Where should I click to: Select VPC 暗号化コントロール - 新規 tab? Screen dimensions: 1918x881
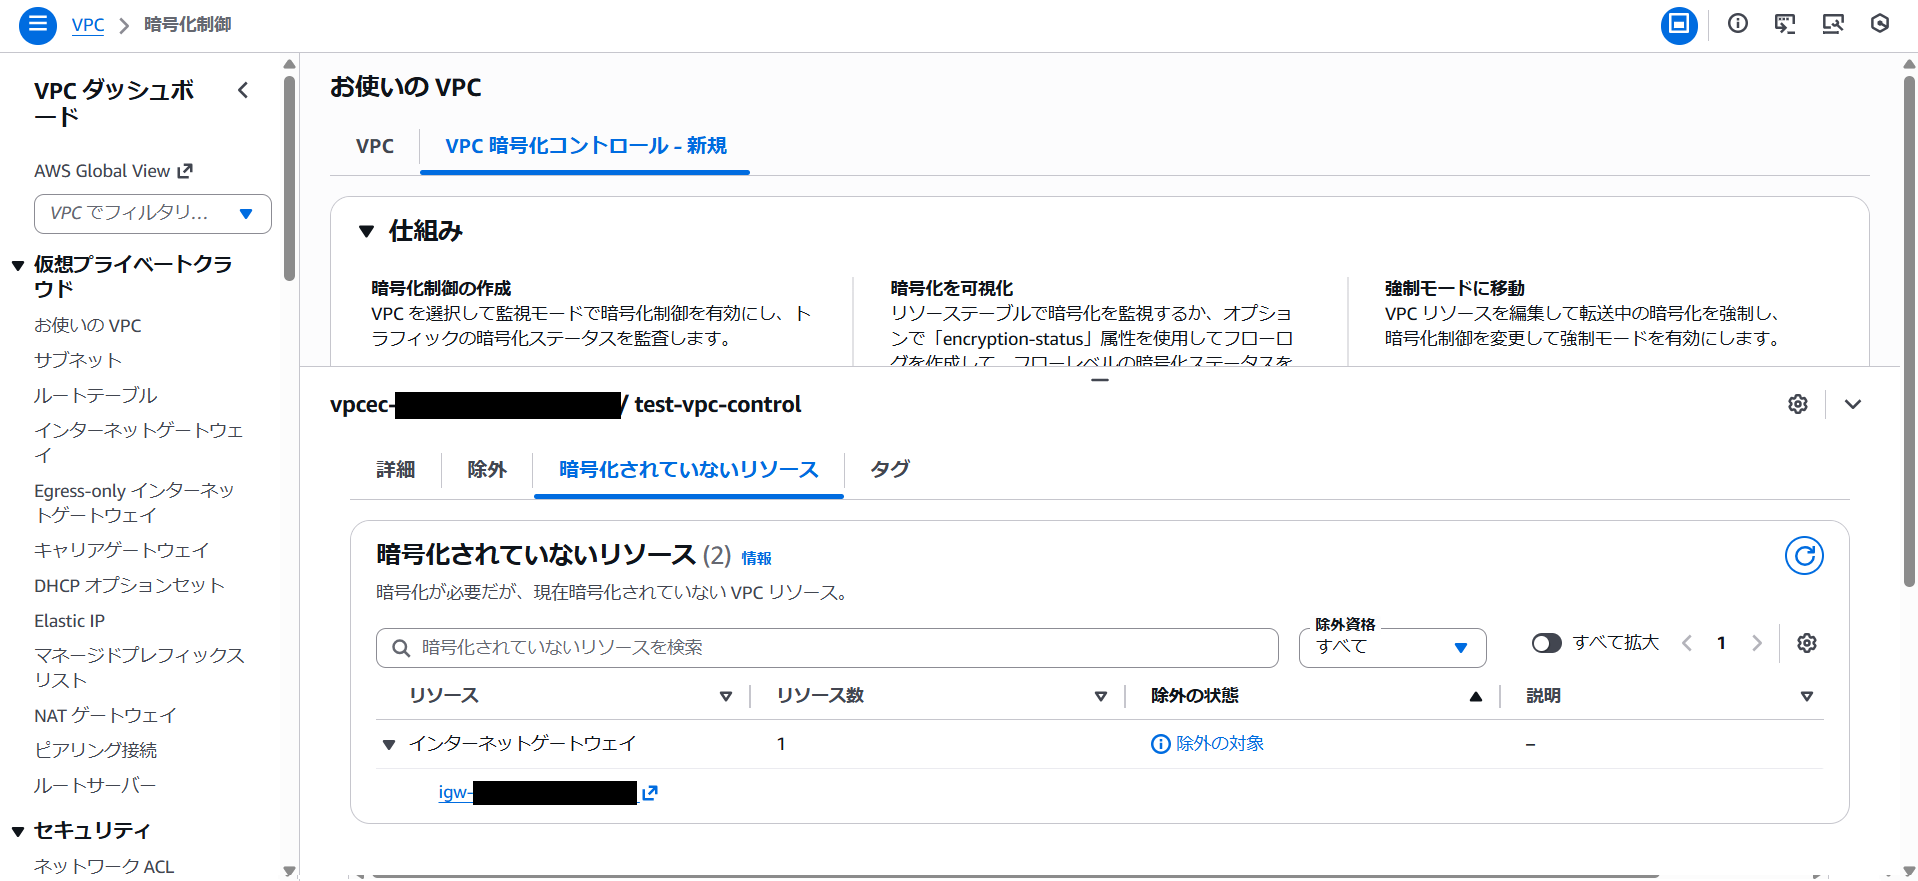[x=585, y=146]
